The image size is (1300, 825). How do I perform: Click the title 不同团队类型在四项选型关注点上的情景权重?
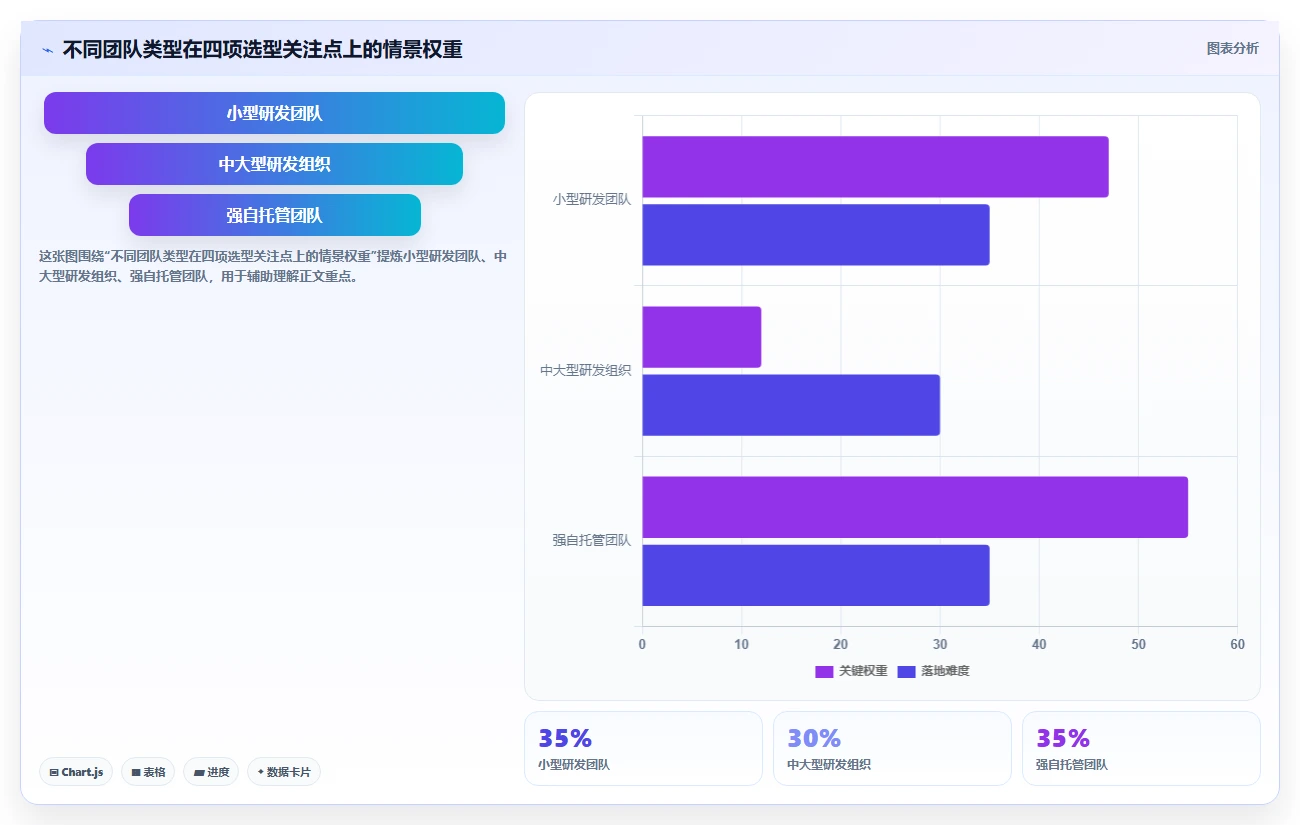[x=262, y=50]
